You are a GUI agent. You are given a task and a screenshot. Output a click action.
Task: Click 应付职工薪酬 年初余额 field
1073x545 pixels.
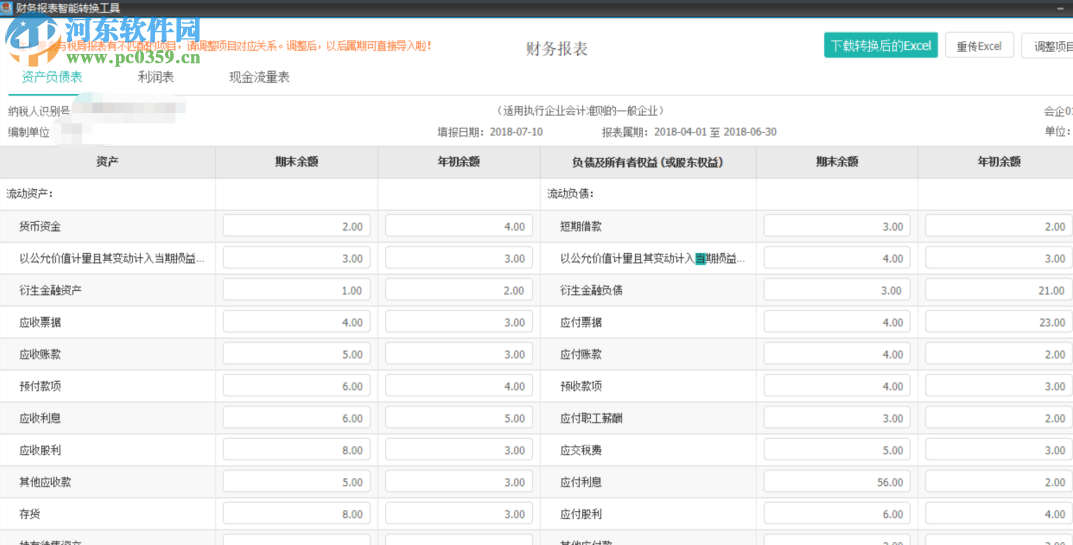[999, 418]
